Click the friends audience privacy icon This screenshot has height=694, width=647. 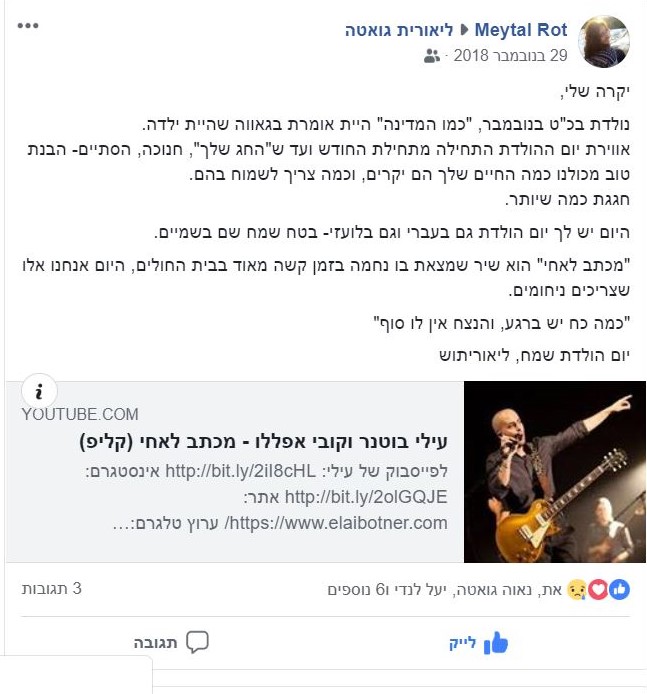431,56
